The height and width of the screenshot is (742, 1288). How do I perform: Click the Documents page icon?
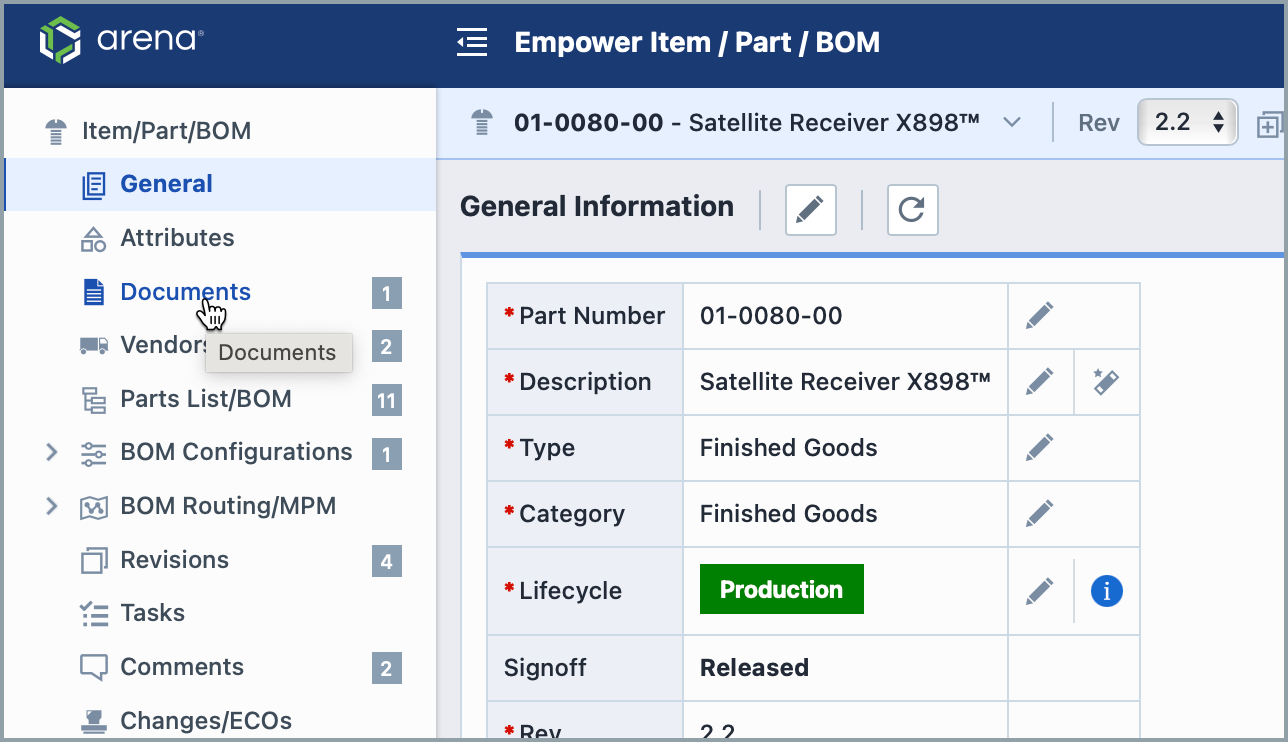point(93,292)
